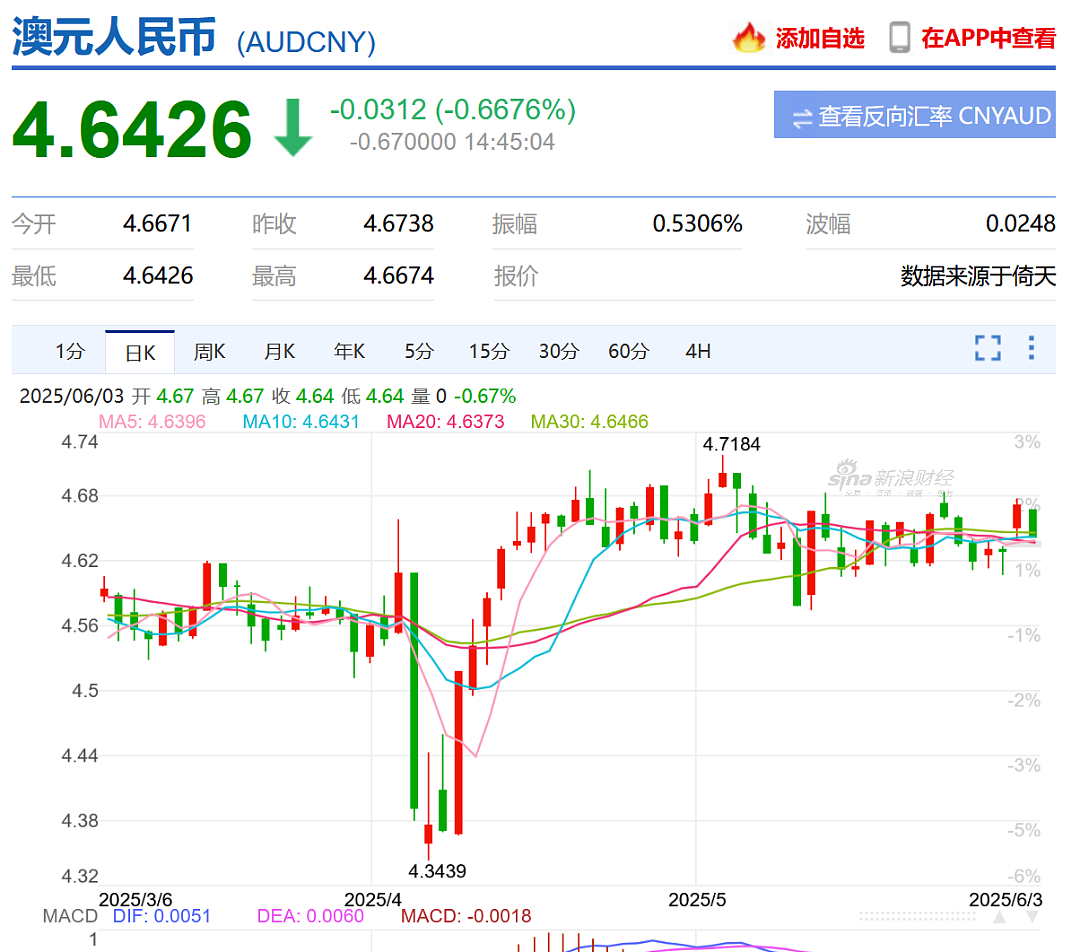Click the 今开 value 4.6671
1080x952 pixels.
click(158, 224)
